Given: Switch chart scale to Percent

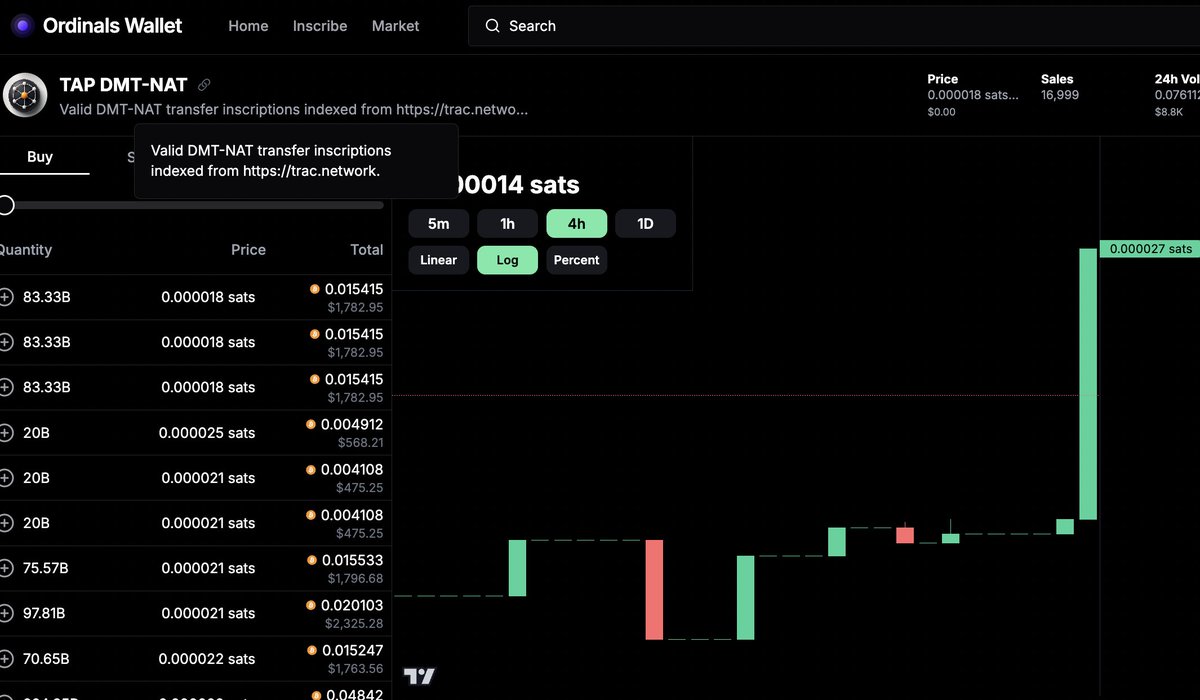Looking at the screenshot, I should (576, 260).
